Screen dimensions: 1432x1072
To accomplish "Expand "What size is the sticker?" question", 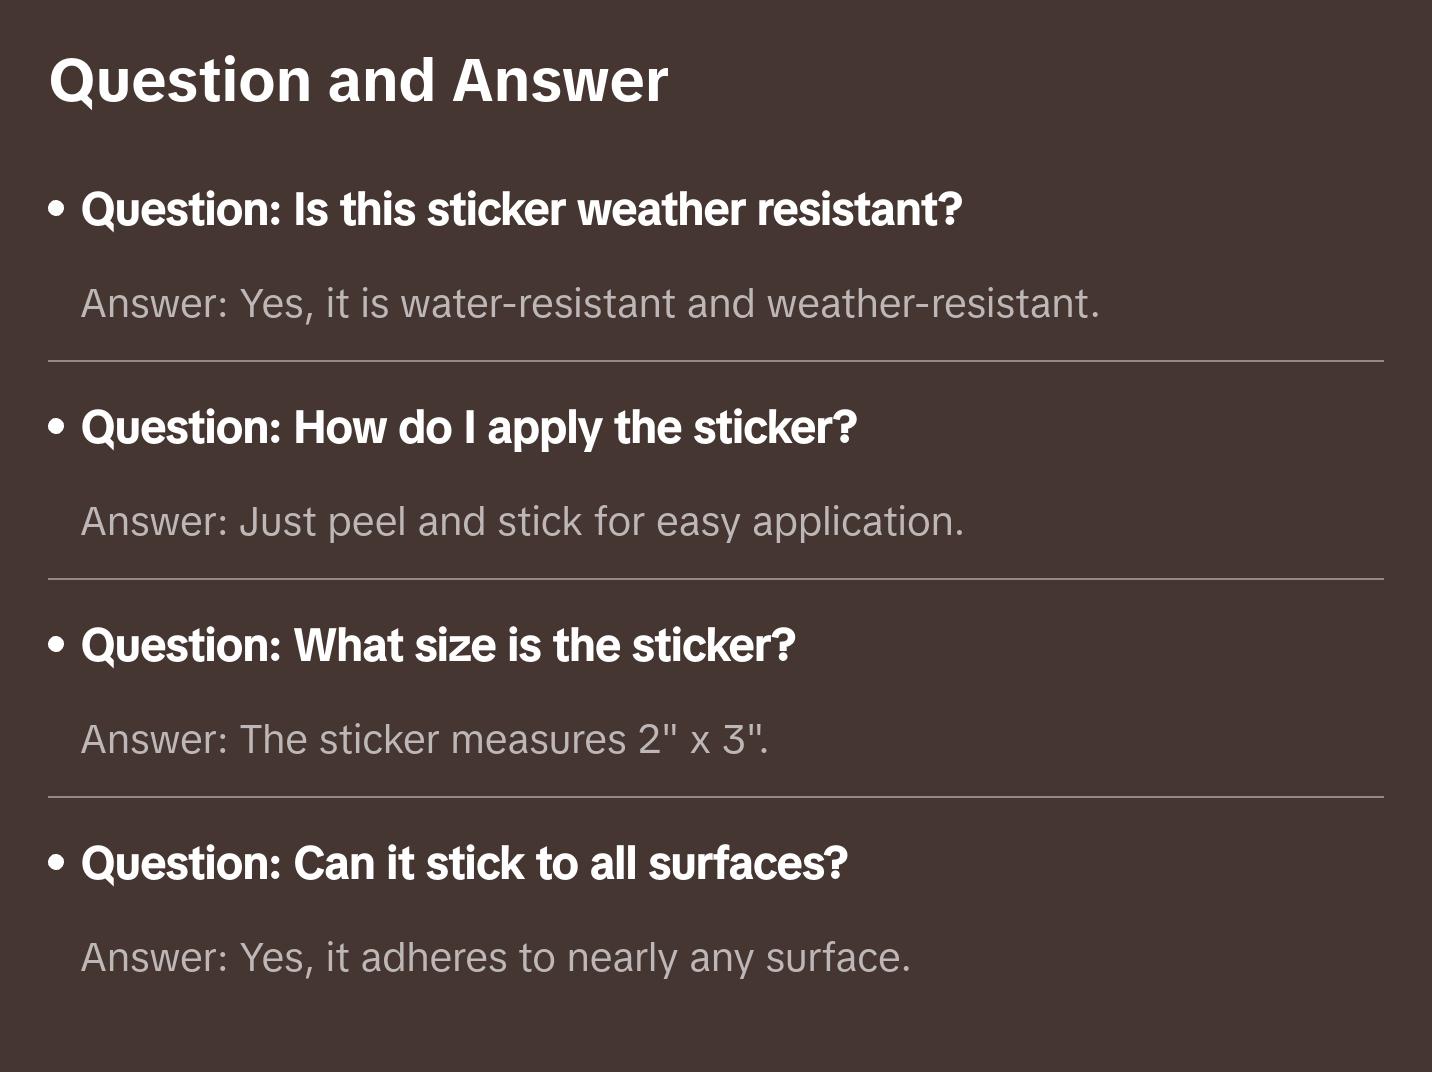I will (438, 646).
